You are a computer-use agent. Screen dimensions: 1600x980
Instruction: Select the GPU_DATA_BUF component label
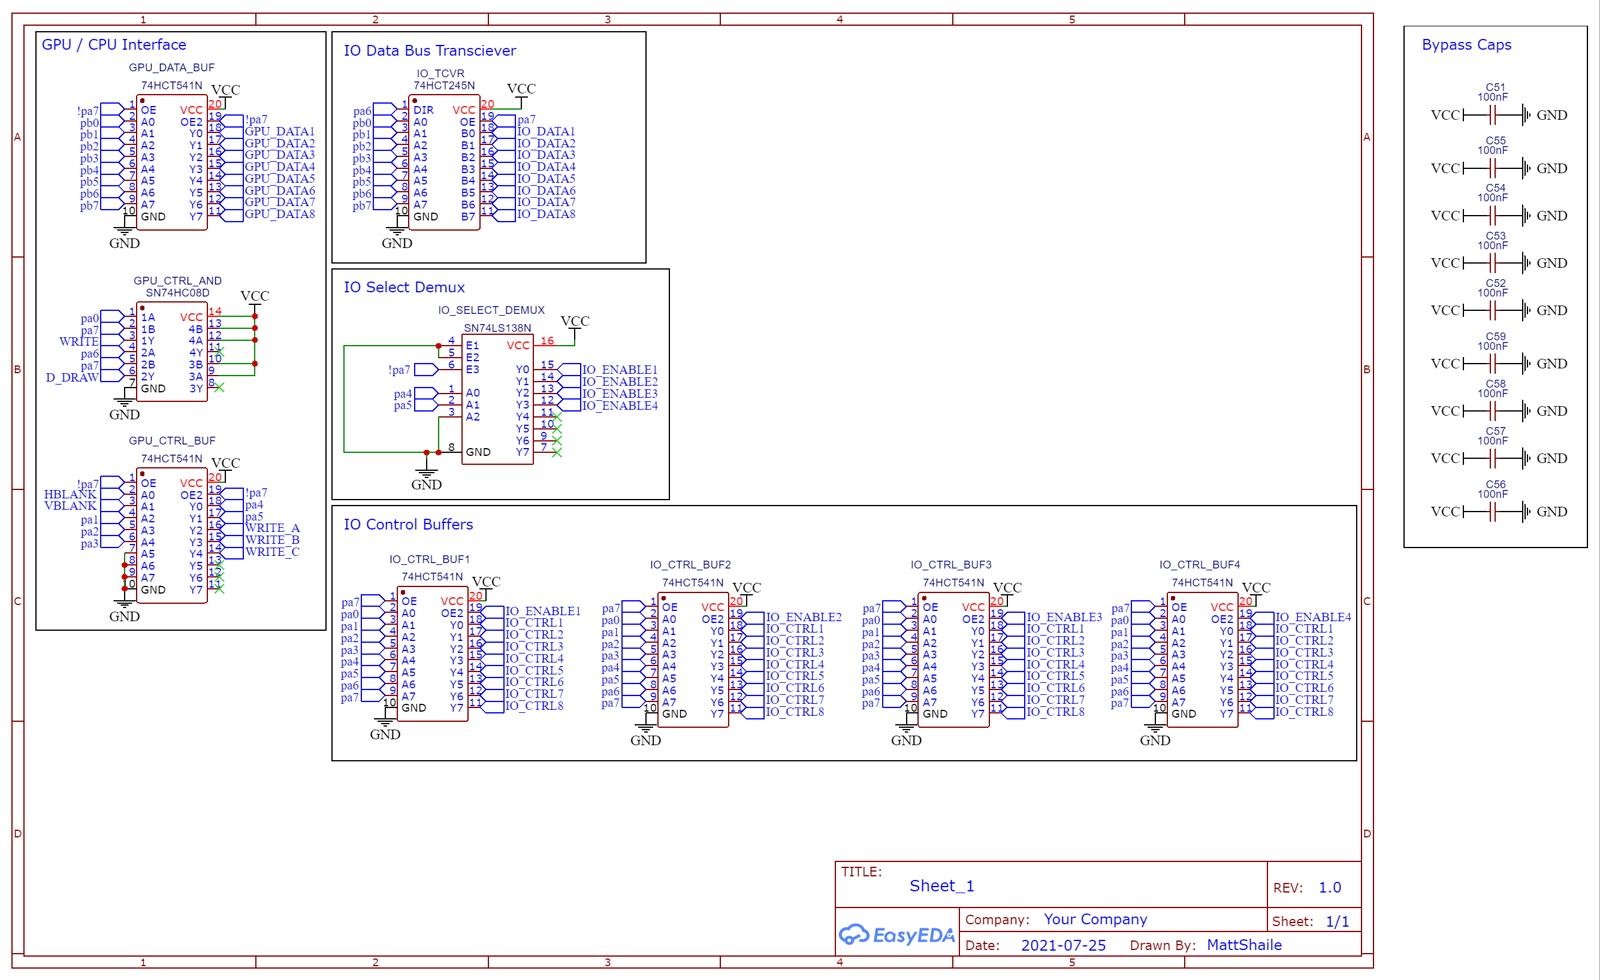point(171,68)
